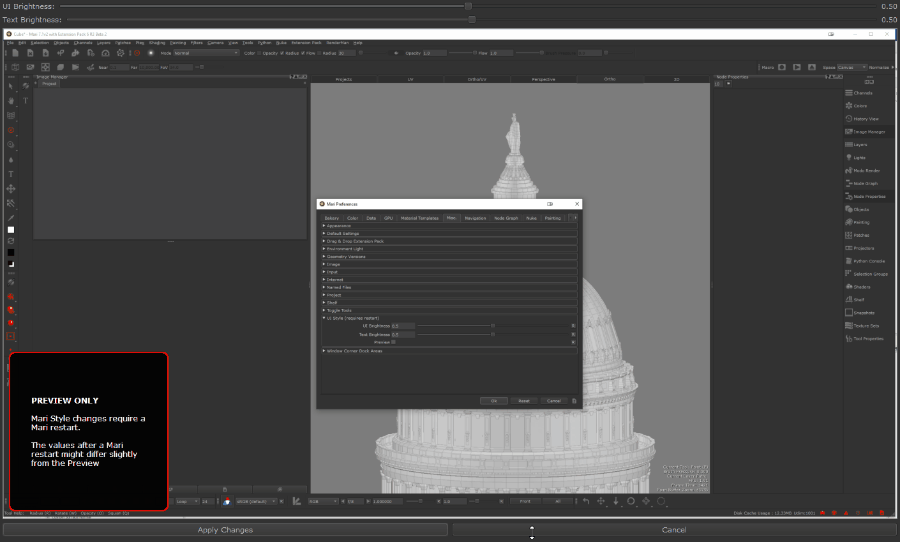
Task: Switch to the Navigation preferences tab
Action: pos(475,217)
